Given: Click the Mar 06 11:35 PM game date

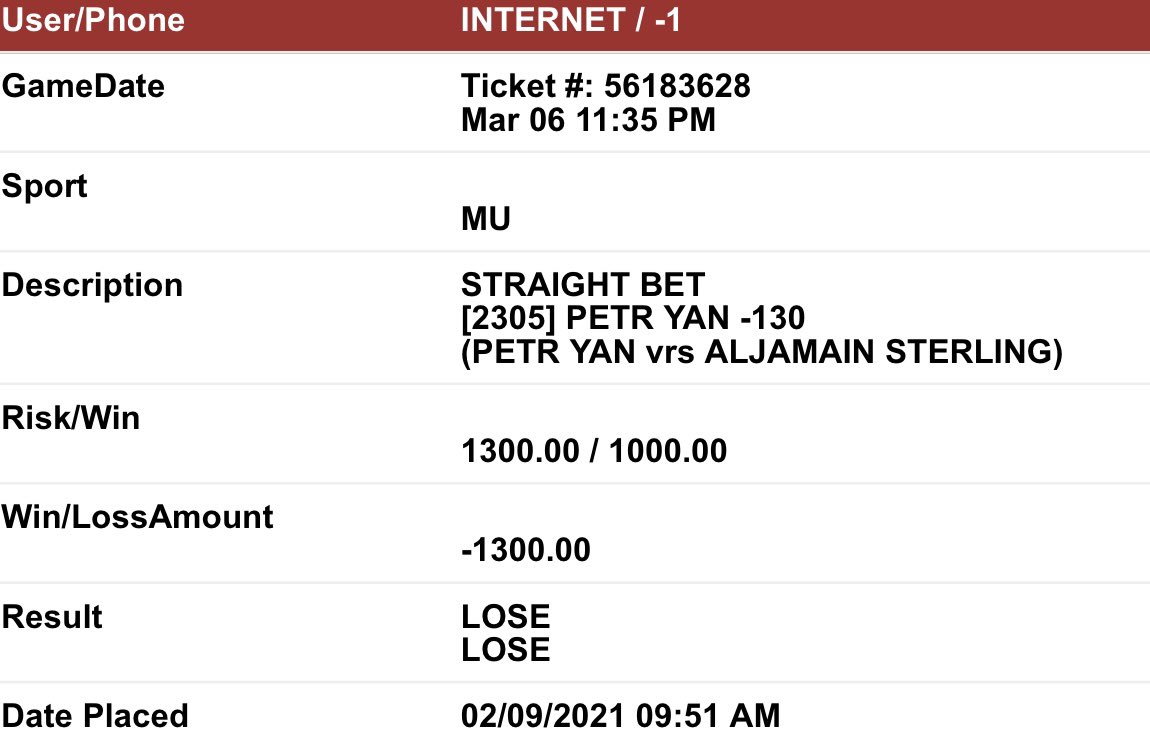Looking at the screenshot, I should coord(588,120).
